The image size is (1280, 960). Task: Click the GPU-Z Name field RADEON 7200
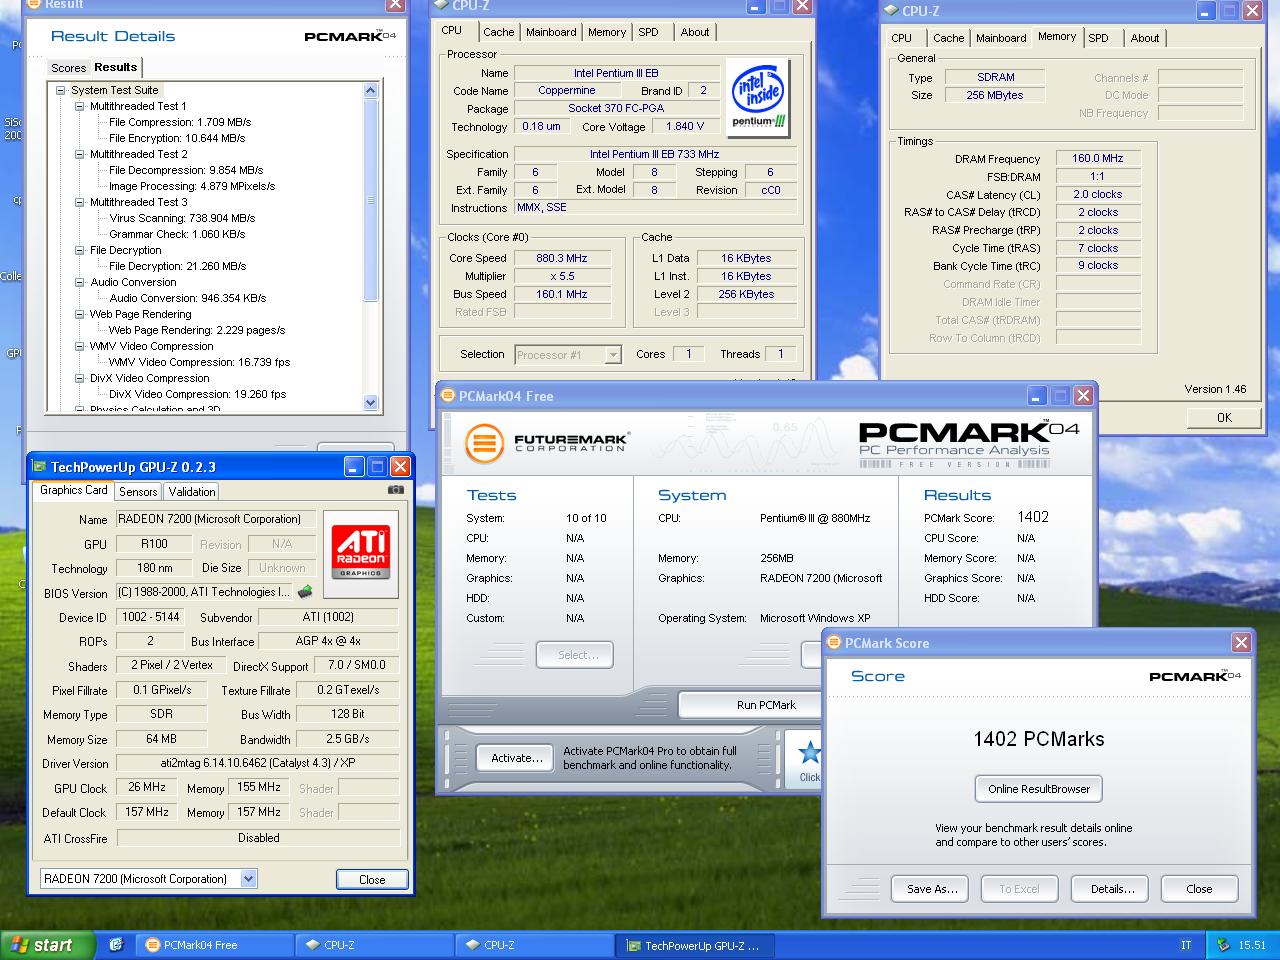[216, 519]
